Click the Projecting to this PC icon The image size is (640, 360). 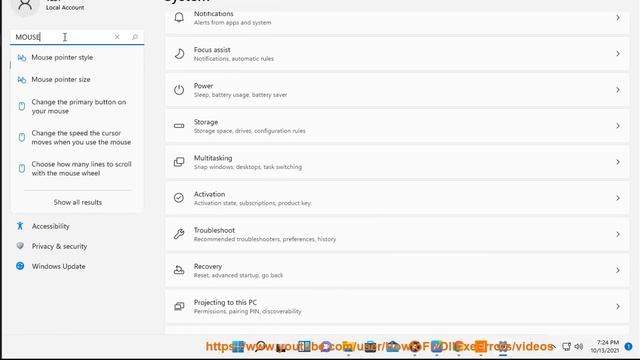(179, 306)
